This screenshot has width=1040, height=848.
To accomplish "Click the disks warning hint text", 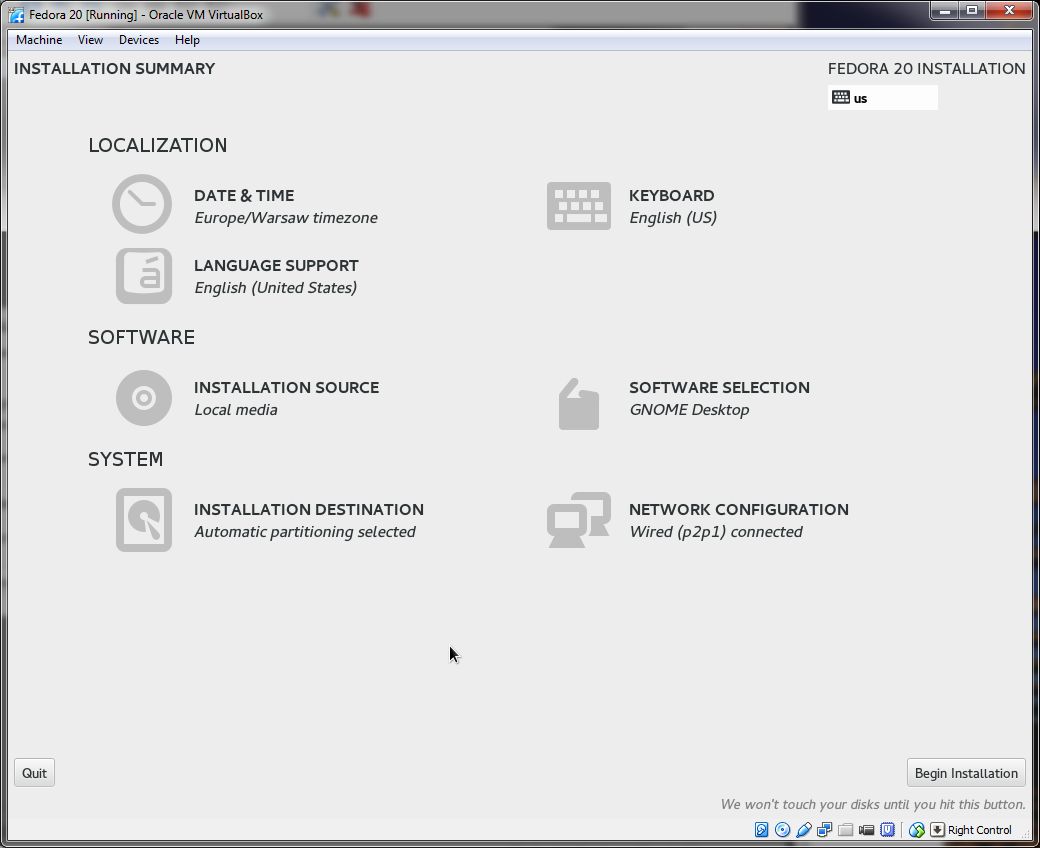I will tap(873, 804).
